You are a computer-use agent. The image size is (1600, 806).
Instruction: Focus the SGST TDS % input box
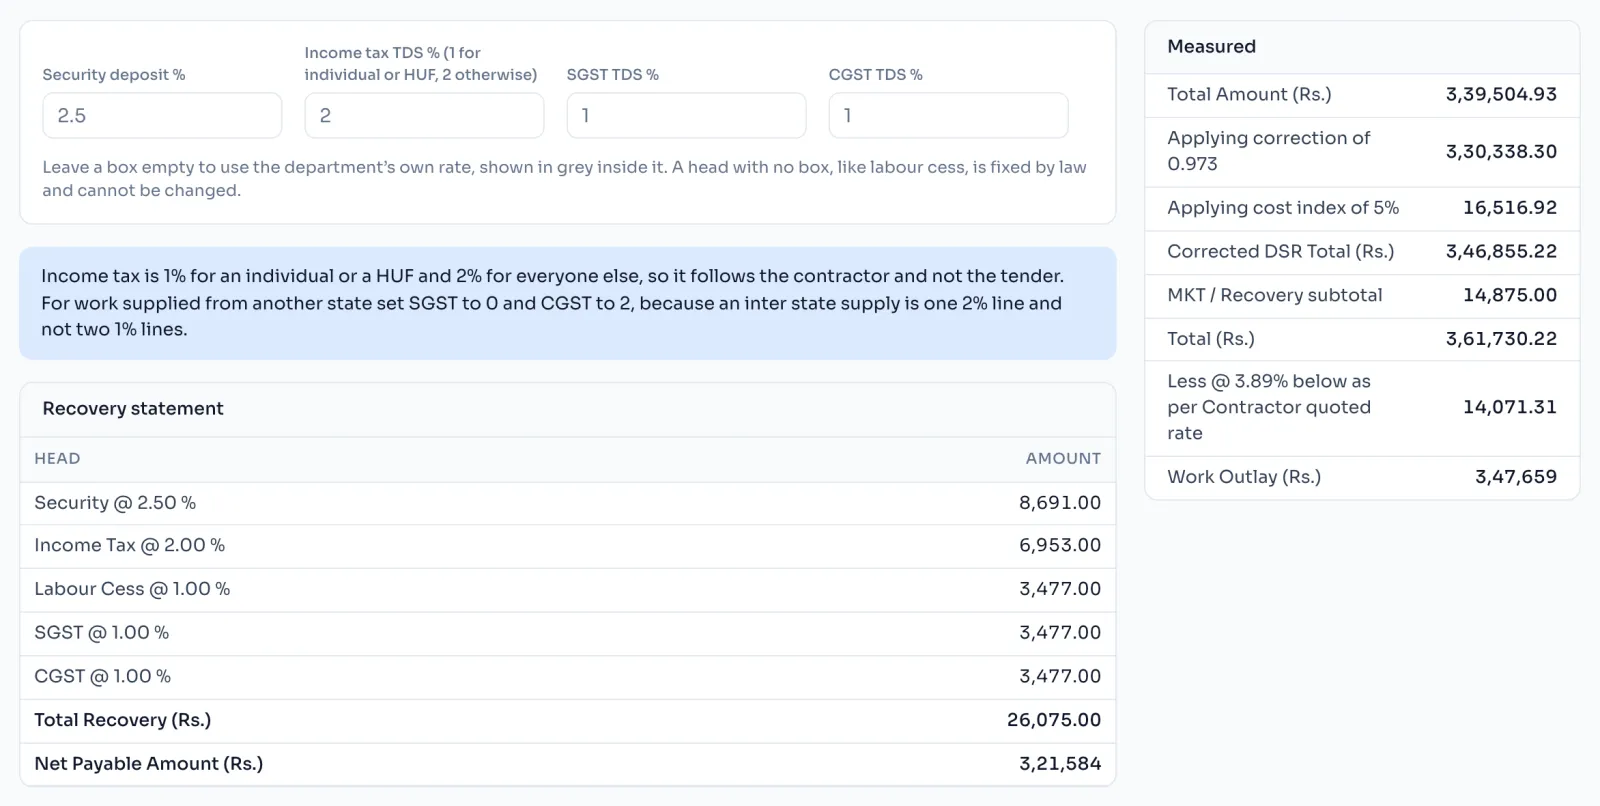tap(686, 116)
